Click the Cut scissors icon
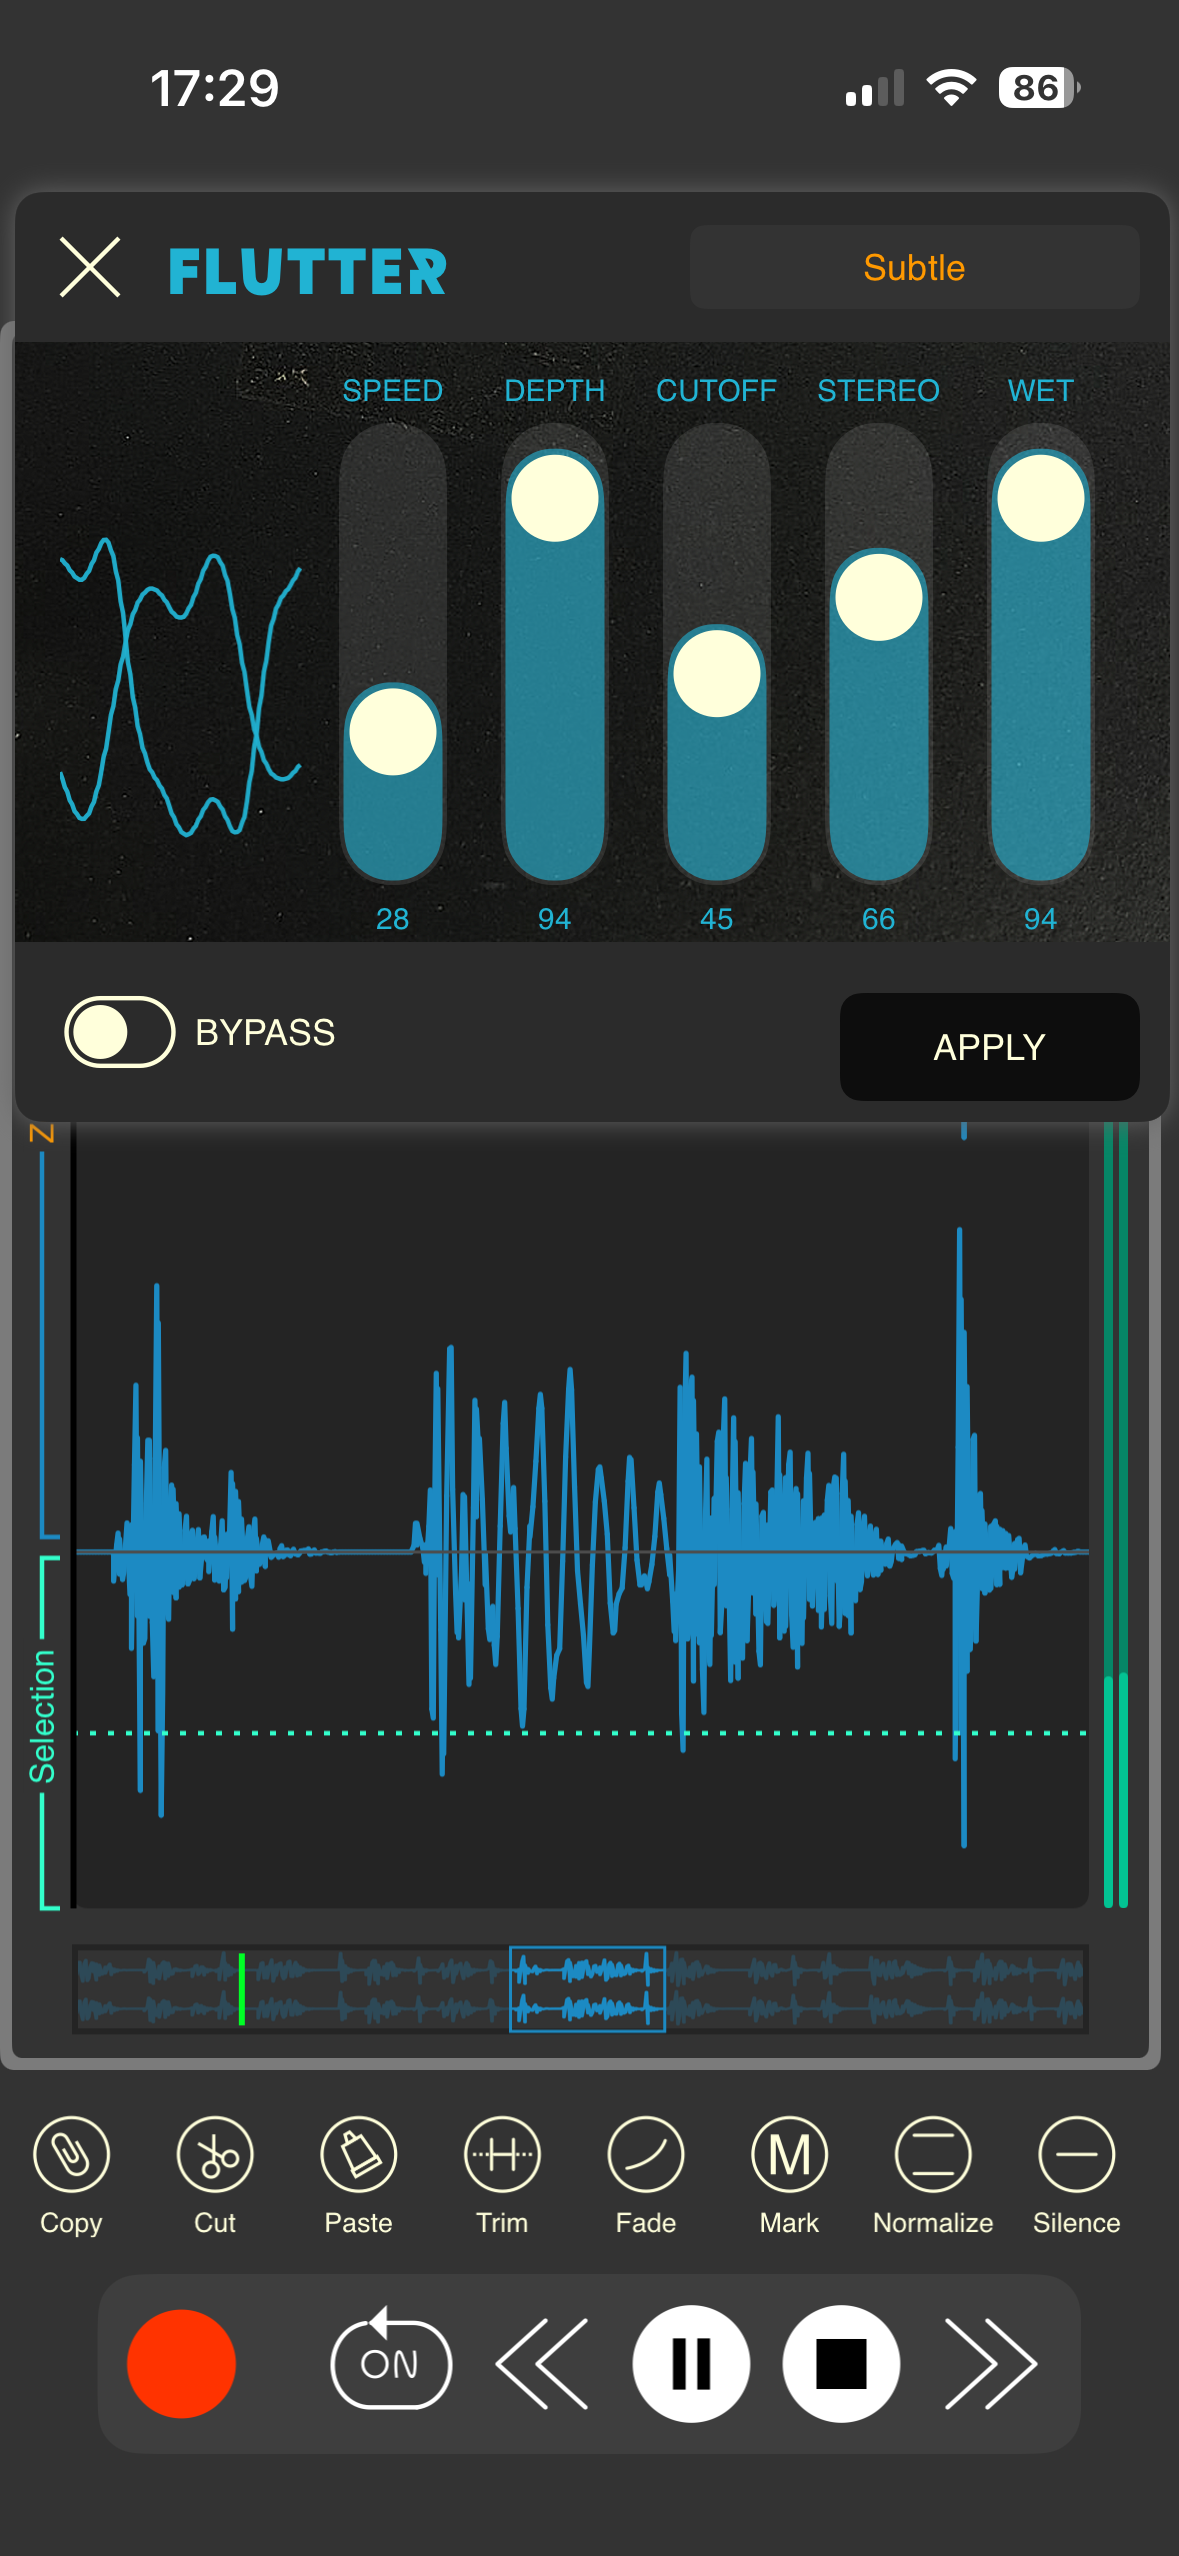This screenshot has height=2556, width=1179. pyautogui.click(x=215, y=2154)
